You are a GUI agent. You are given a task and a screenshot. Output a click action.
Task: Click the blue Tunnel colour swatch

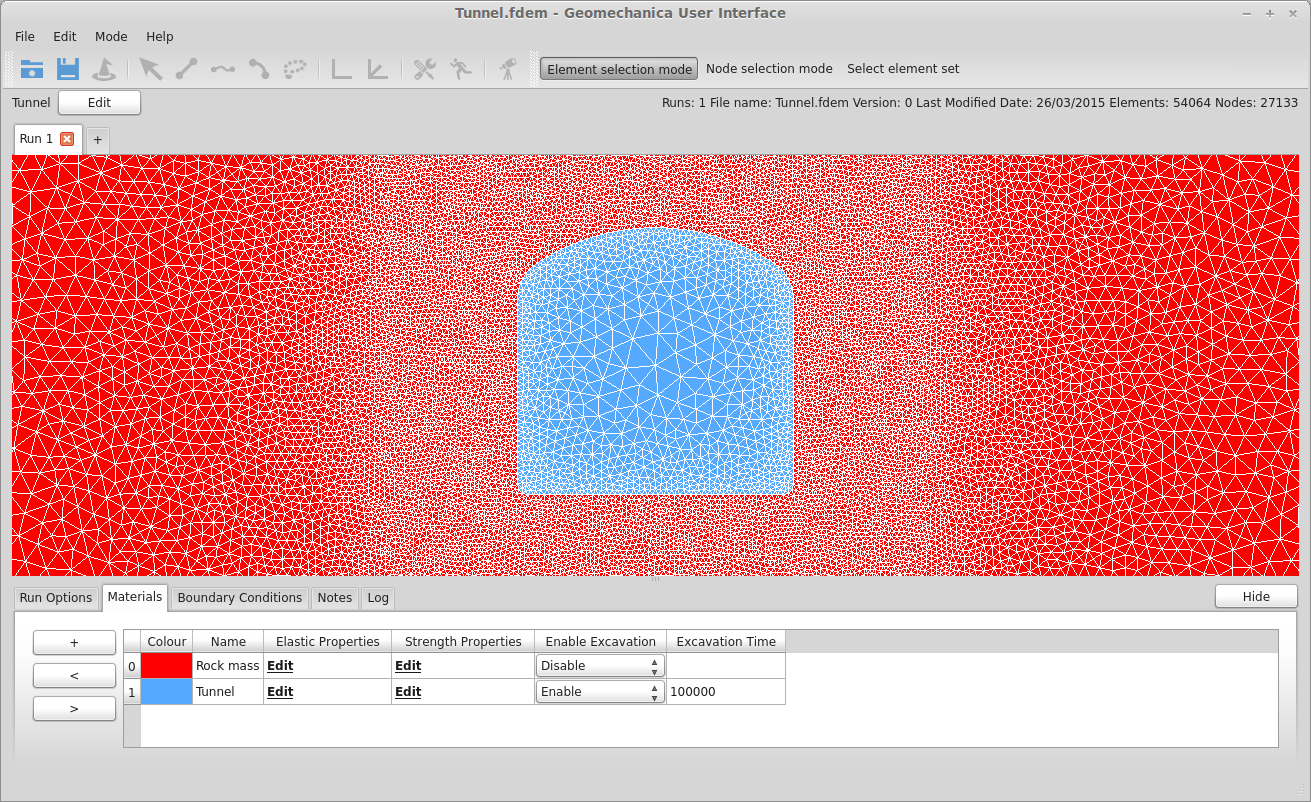tap(166, 691)
